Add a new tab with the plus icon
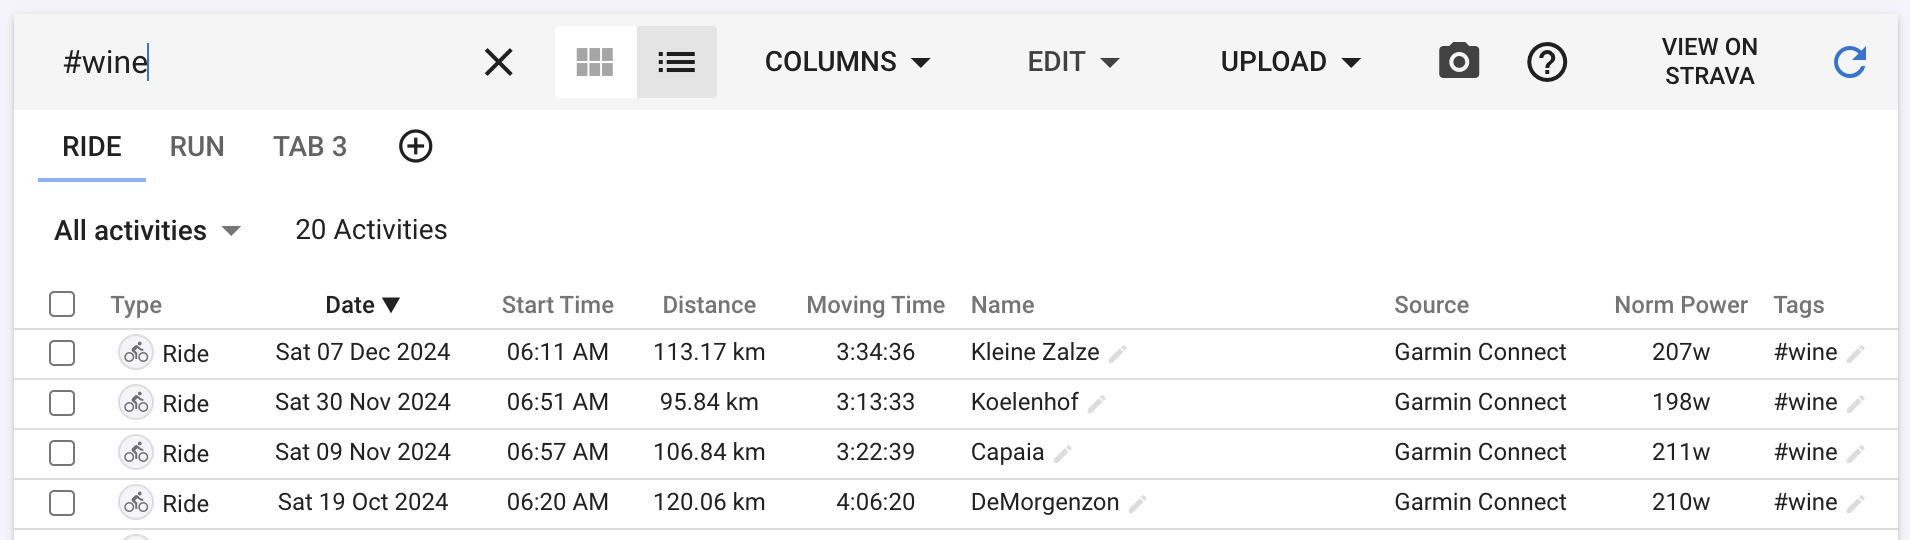 (416, 146)
